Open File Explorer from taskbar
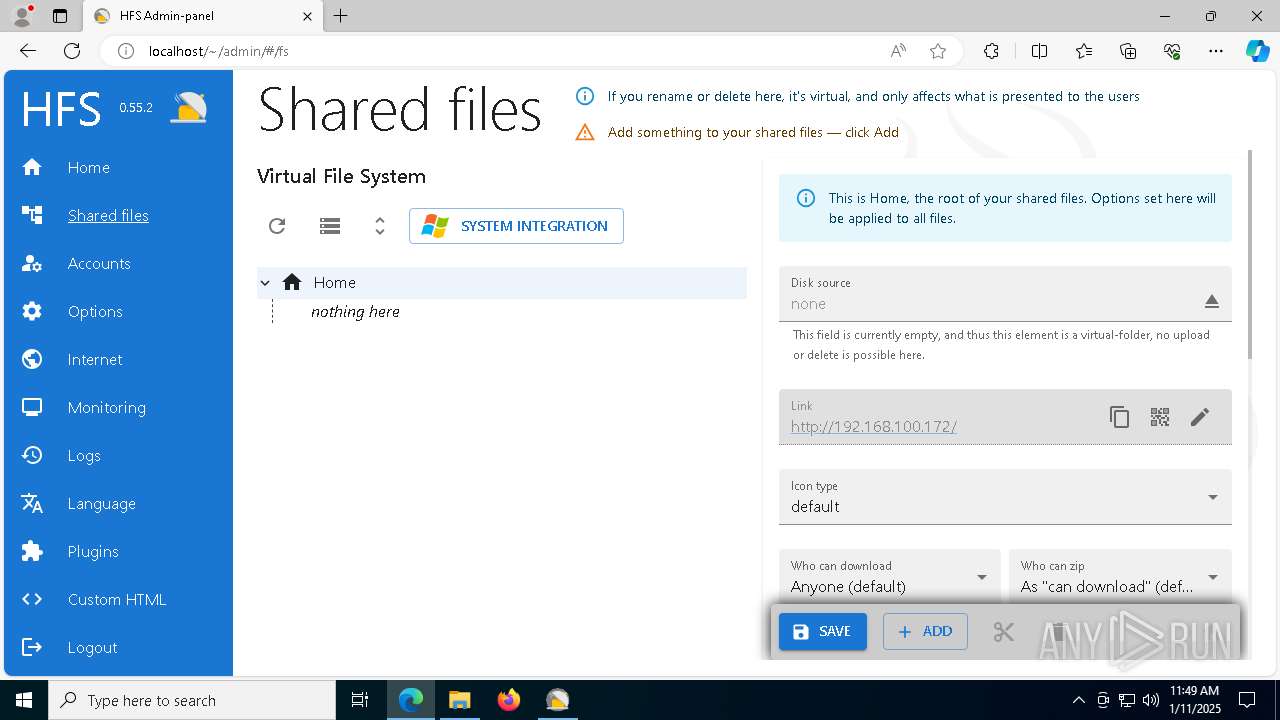This screenshot has height=720, width=1280. pyautogui.click(x=459, y=700)
